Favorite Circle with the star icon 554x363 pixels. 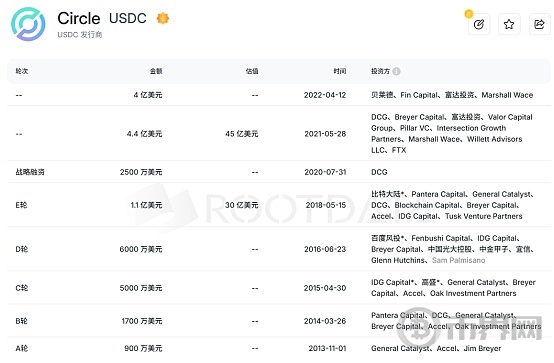tap(509, 24)
